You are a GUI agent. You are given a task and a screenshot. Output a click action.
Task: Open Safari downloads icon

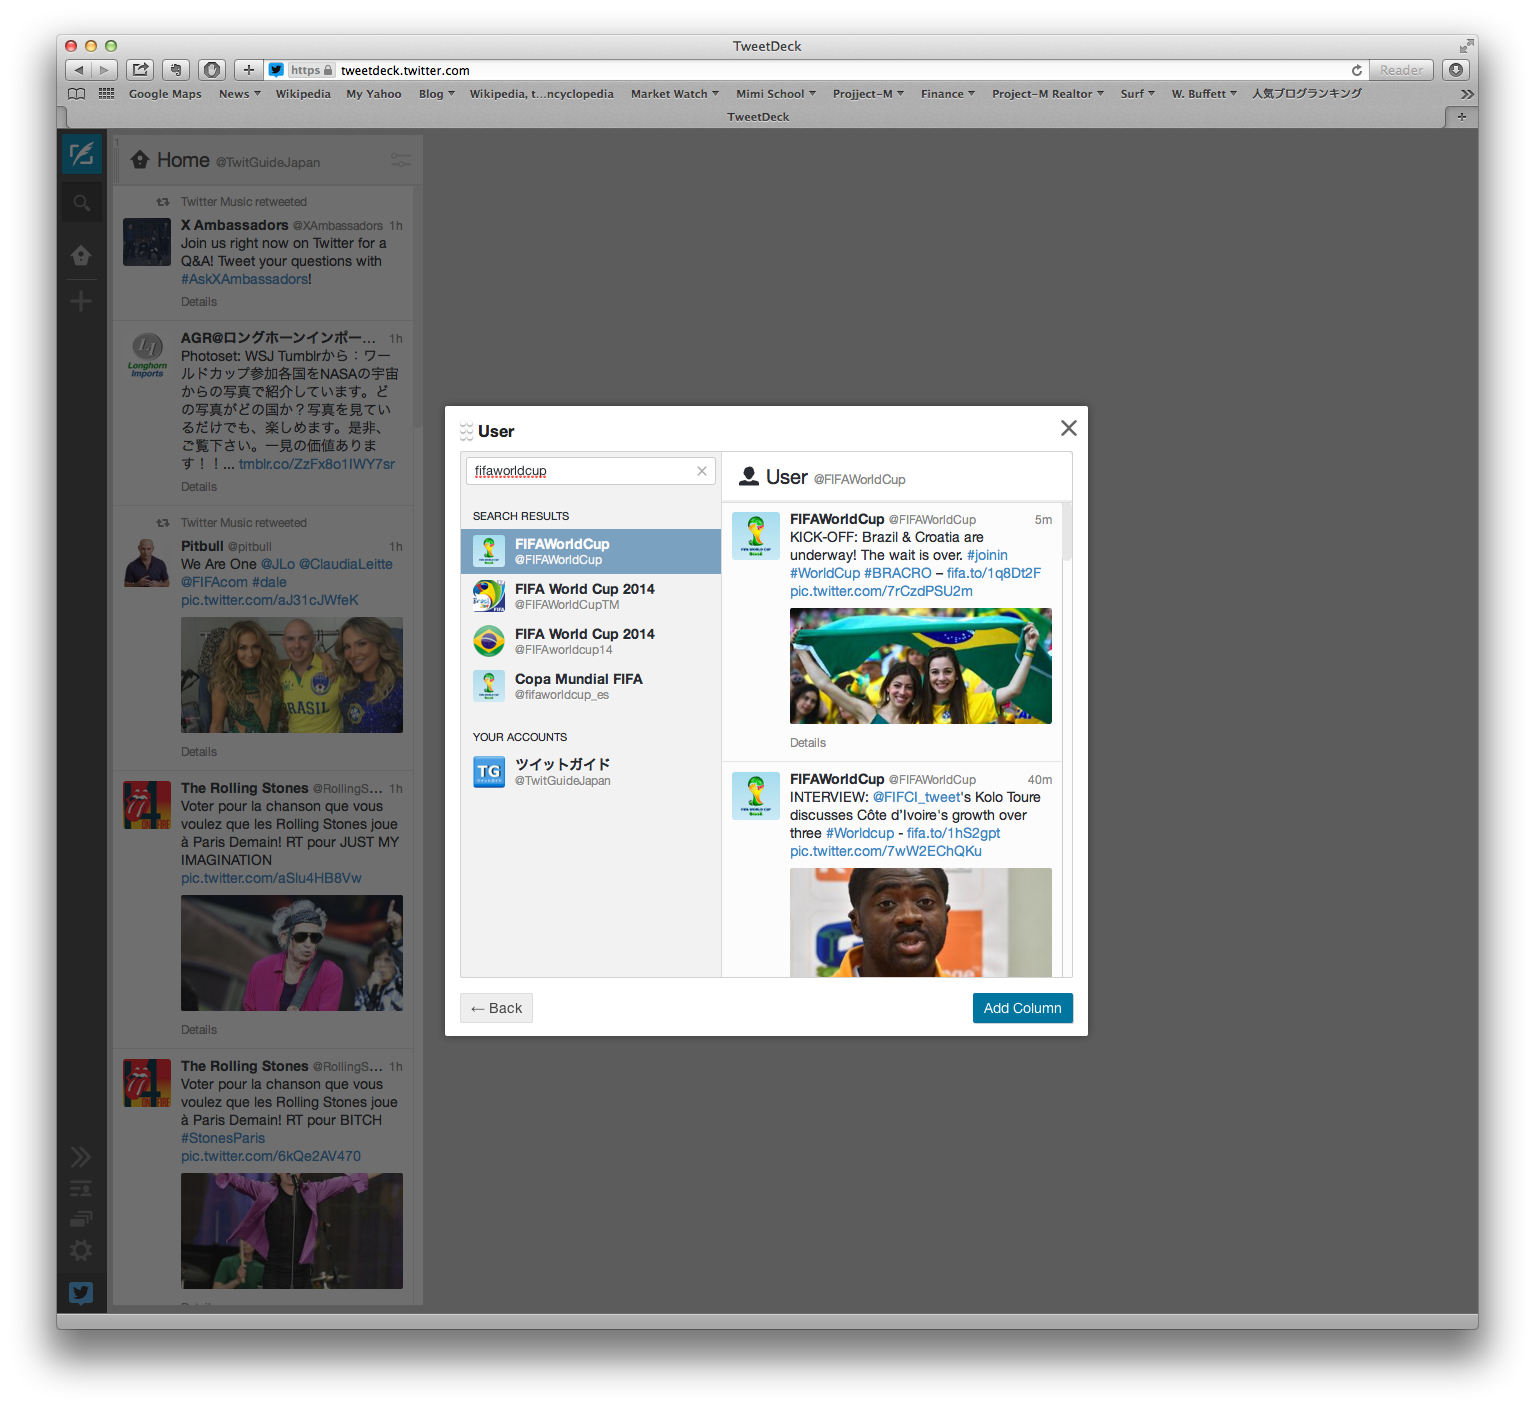coord(1456,70)
